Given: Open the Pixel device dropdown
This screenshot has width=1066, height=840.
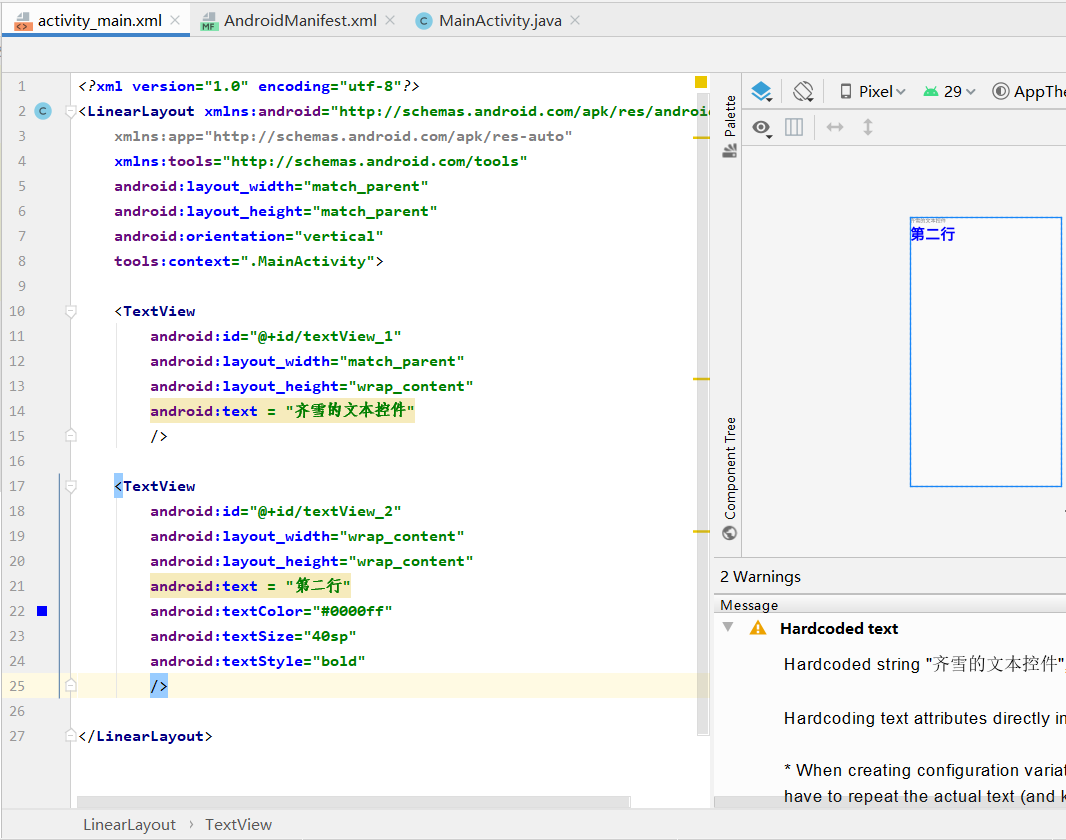Looking at the screenshot, I should click(873, 91).
